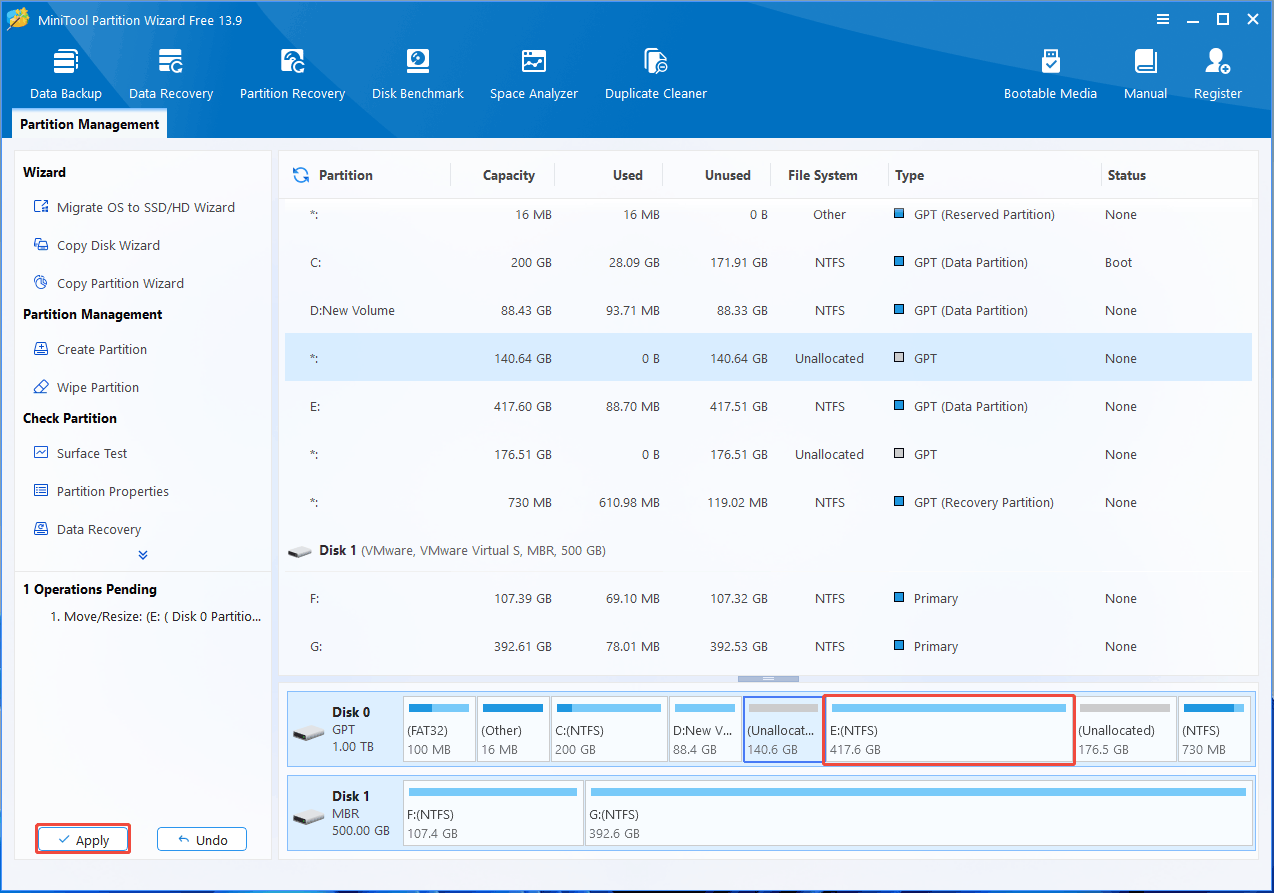This screenshot has width=1274, height=893.
Task: Click the splitter handle above disk map
Action: point(768,679)
